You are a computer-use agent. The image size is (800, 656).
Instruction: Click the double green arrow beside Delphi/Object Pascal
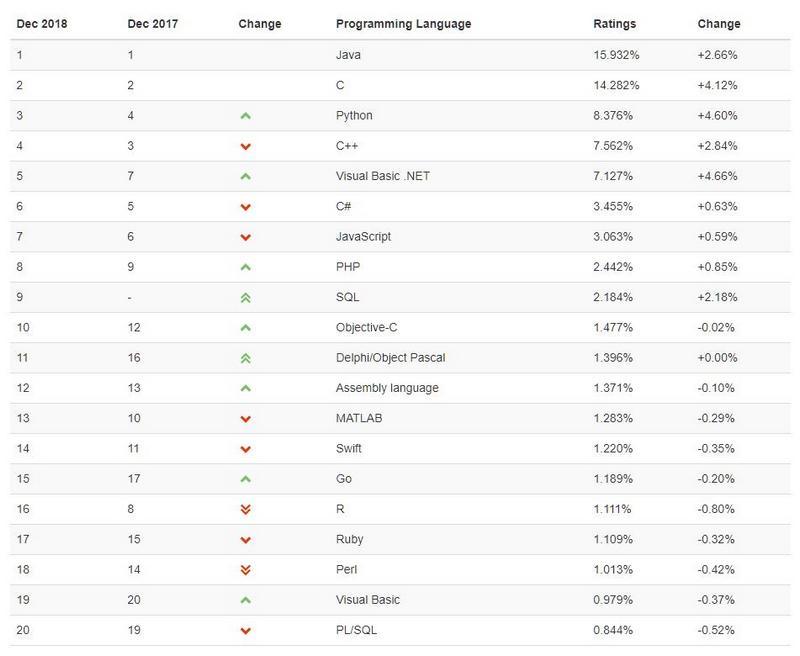click(245, 359)
